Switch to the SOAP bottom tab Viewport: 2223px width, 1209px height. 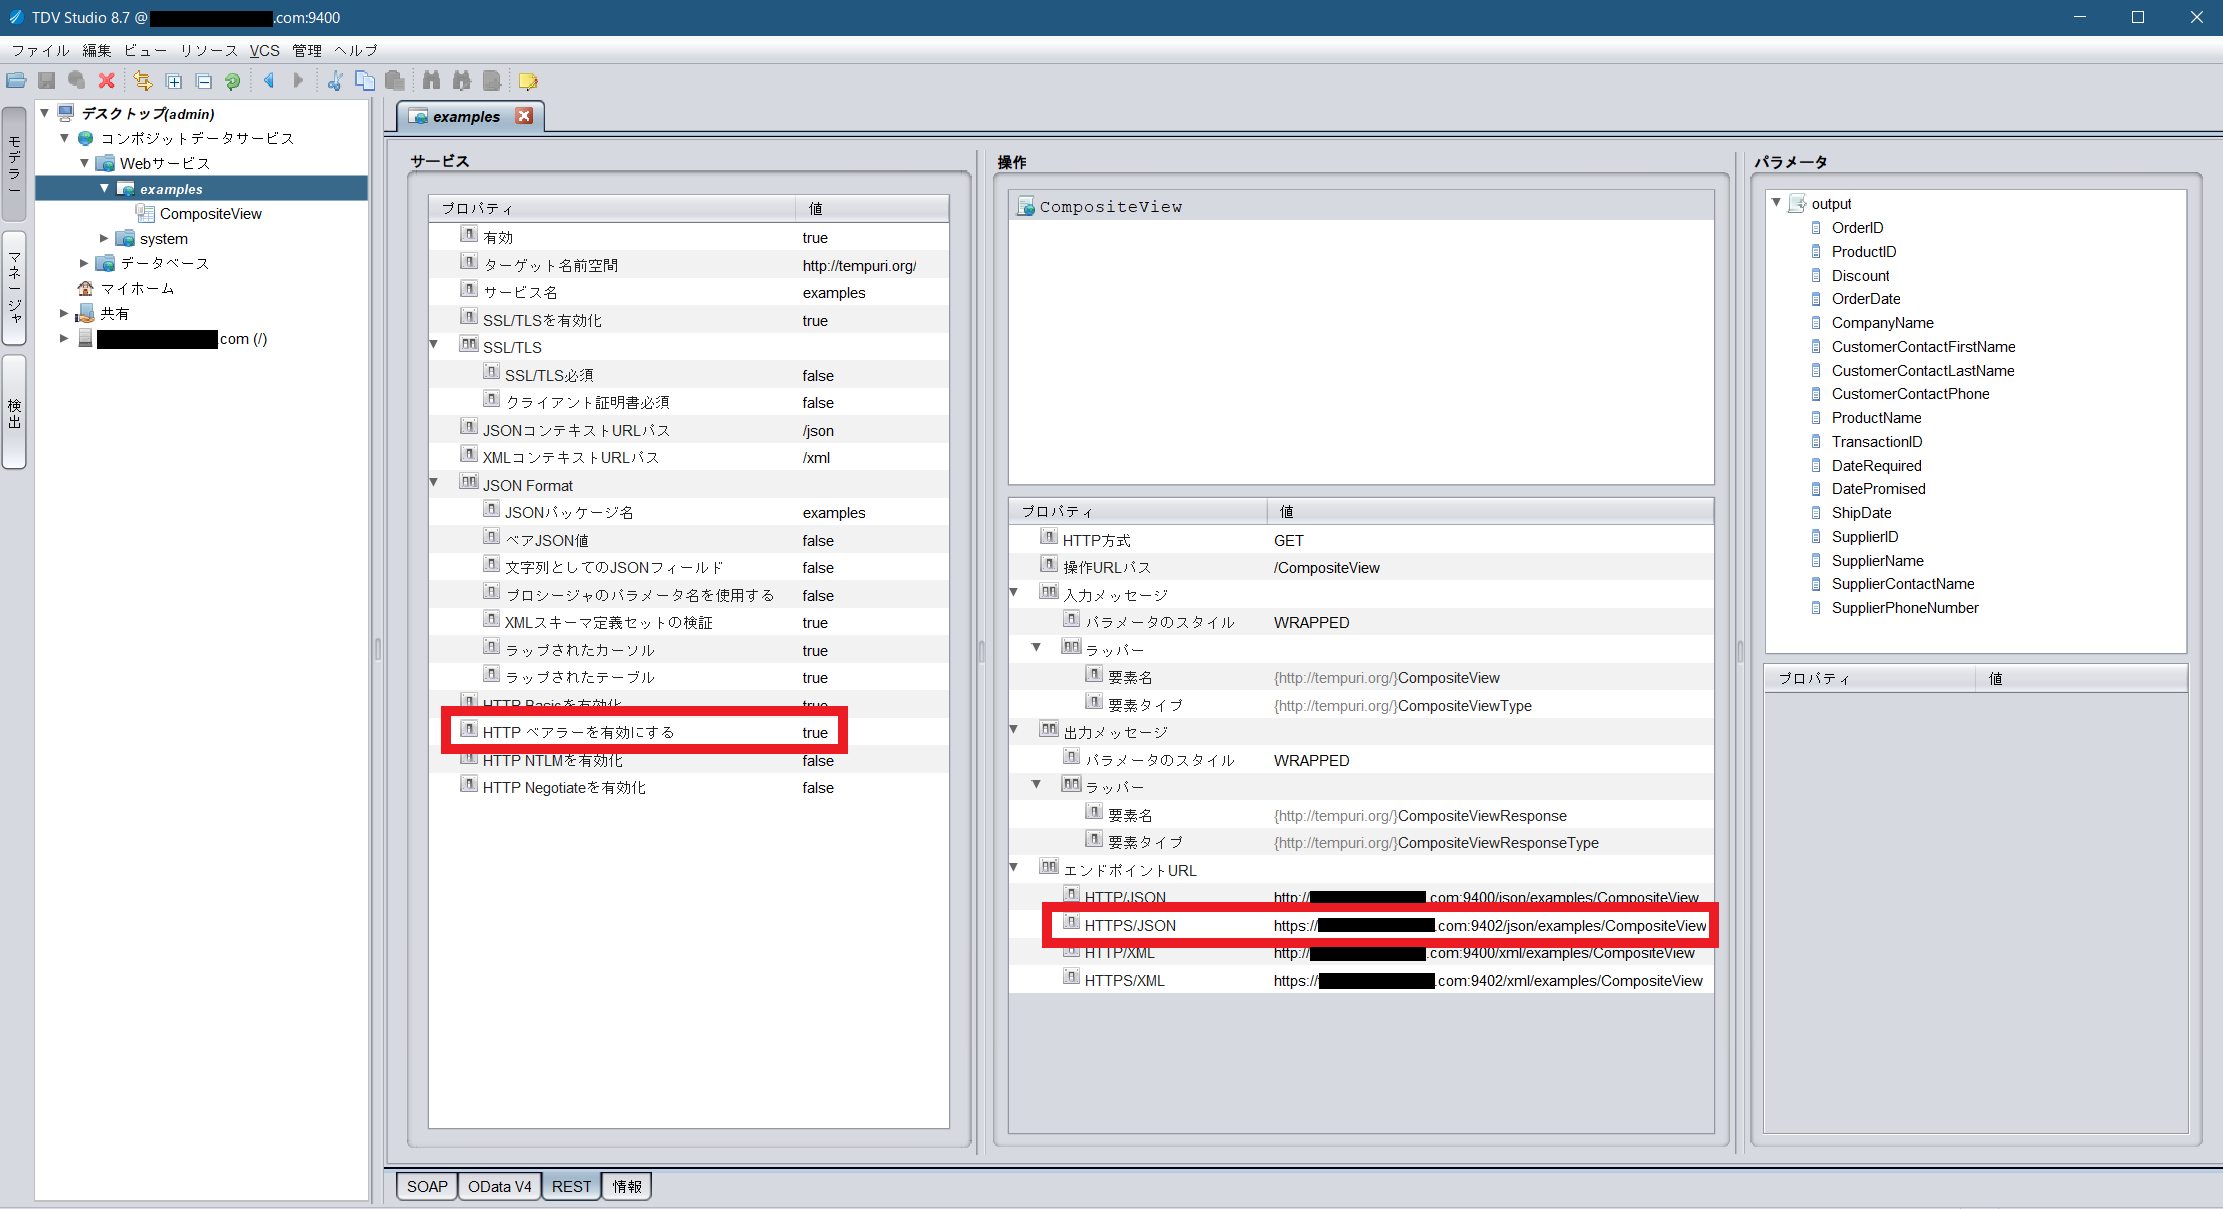[427, 1186]
